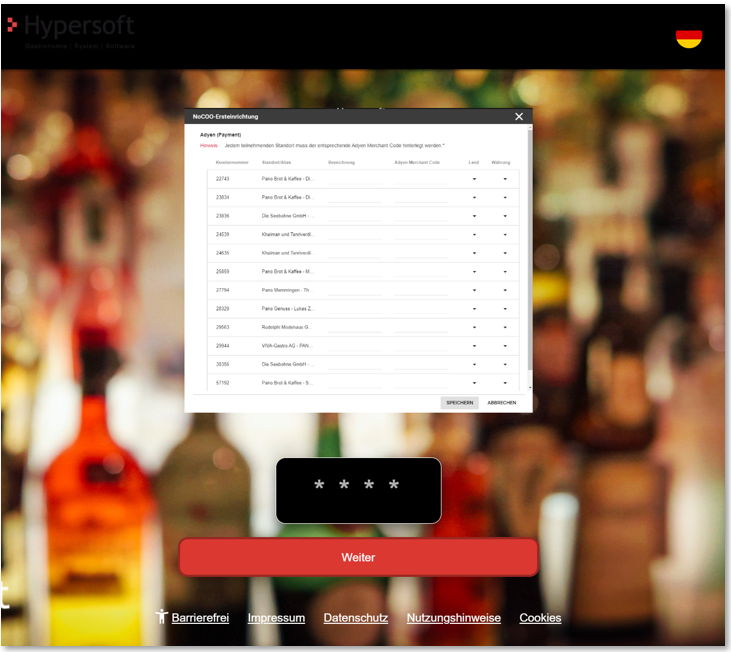Open Währung dropdown for customer 23834
Viewport: 731px width, 652px height.
pos(505,198)
